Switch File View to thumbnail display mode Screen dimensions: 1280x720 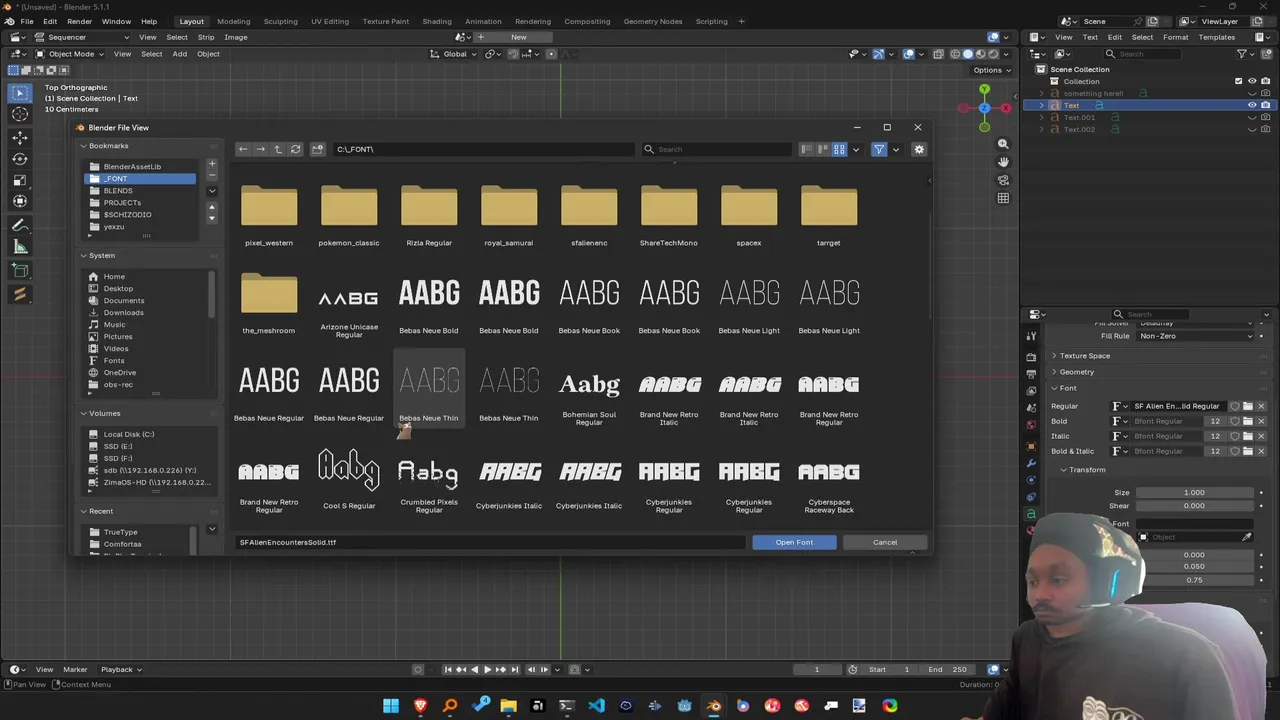(840, 149)
